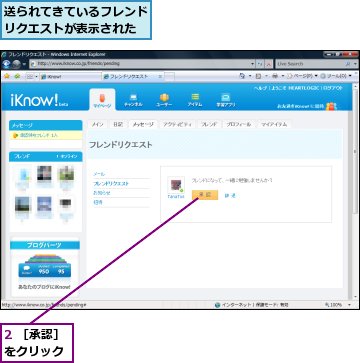Screen dimensions: 360x363
Task: Click the お友達をiKnow!に招待 link
Action: tap(300, 106)
